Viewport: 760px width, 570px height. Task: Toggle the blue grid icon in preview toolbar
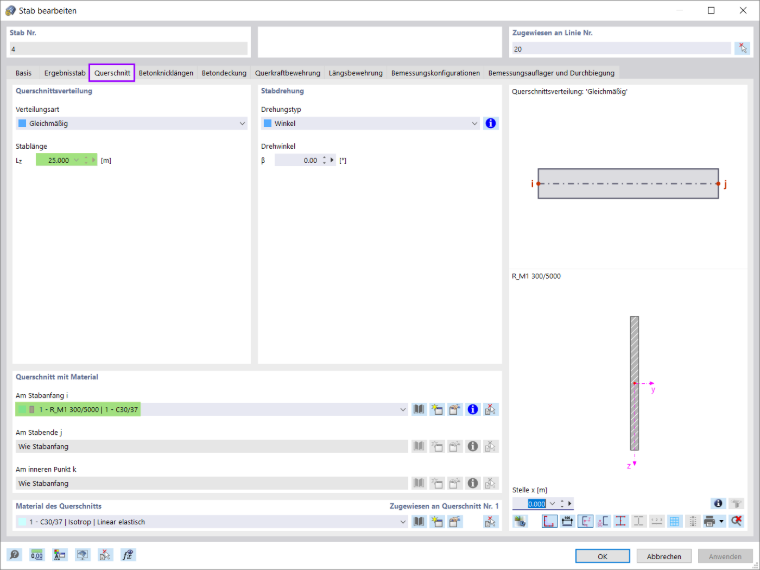click(674, 521)
